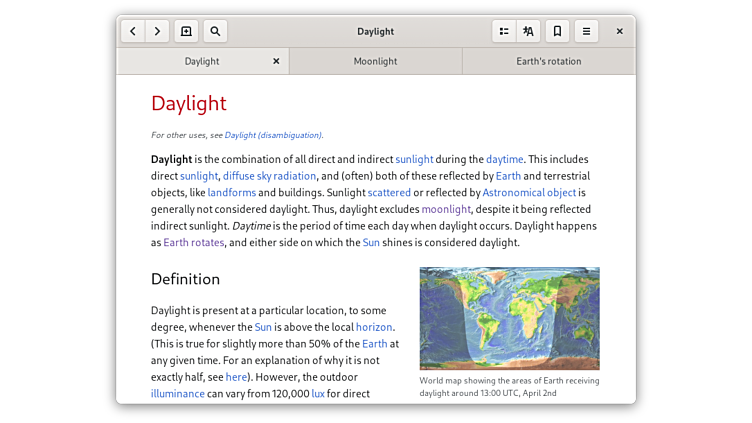Open the world daylight map image
This screenshot has width=752, height=423.
tap(509, 318)
